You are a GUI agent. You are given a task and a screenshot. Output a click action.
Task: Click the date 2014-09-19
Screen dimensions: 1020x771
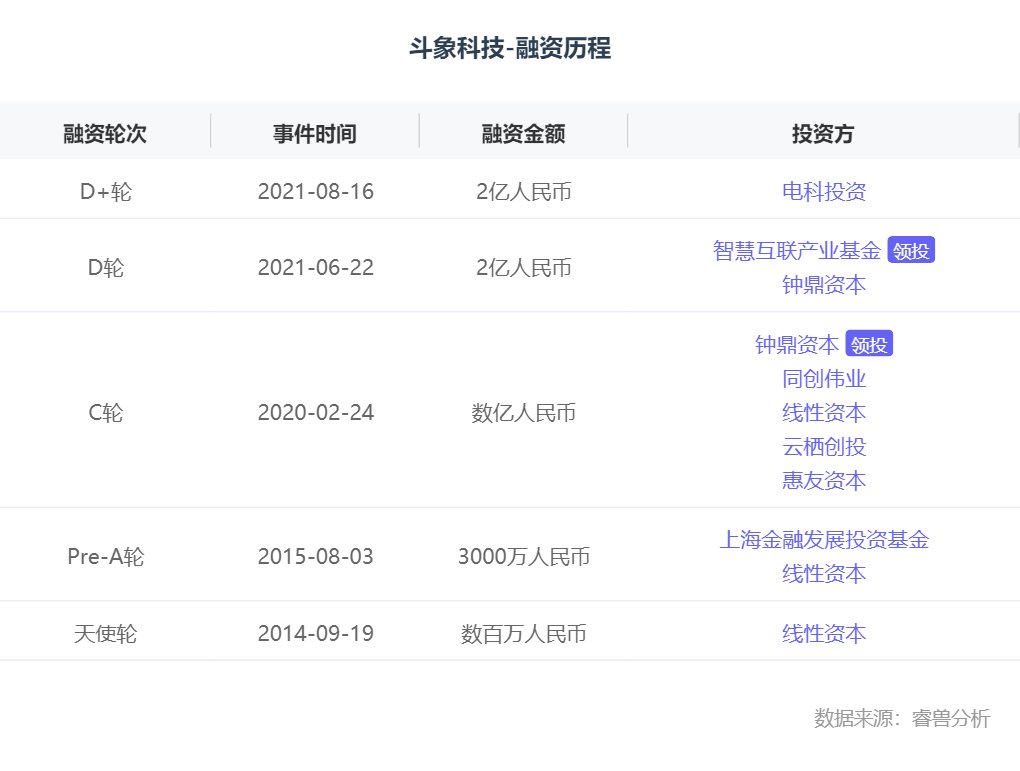(x=315, y=633)
